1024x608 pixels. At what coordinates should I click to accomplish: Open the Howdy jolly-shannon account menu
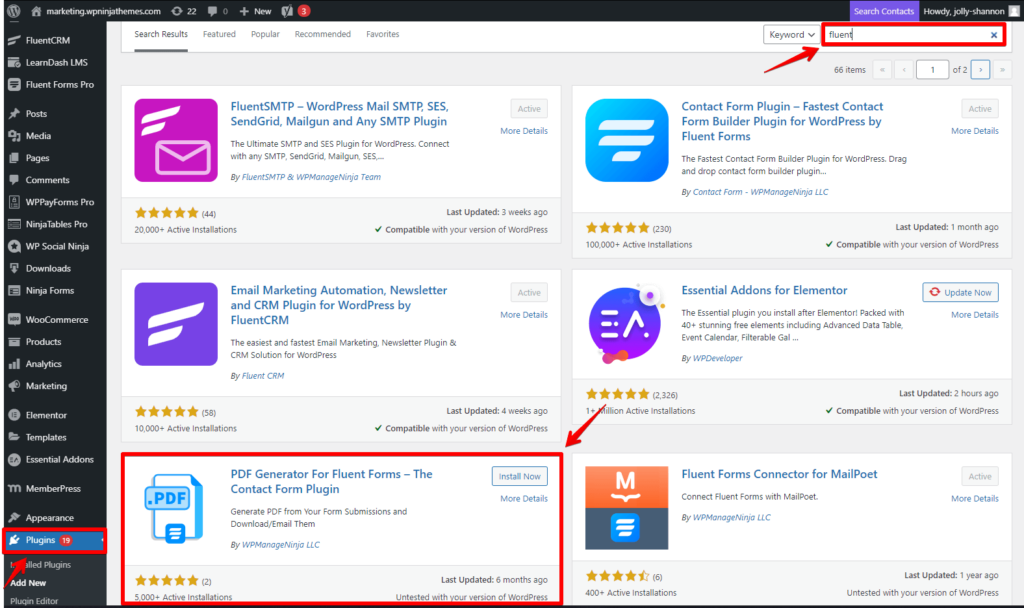(x=965, y=12)
